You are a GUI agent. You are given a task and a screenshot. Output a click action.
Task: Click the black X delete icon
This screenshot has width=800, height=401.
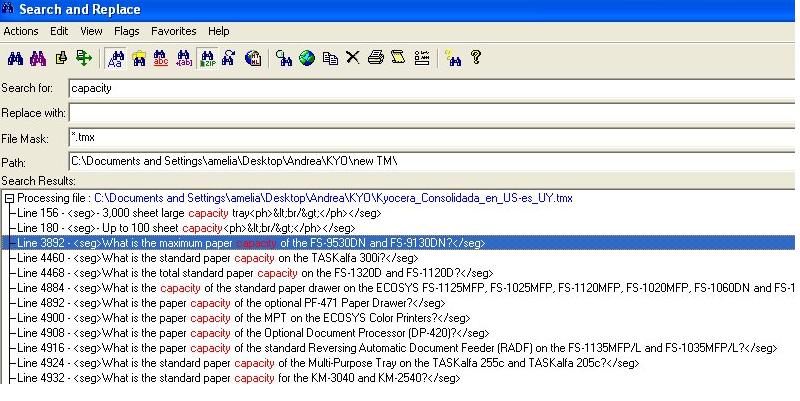point(353,57)
